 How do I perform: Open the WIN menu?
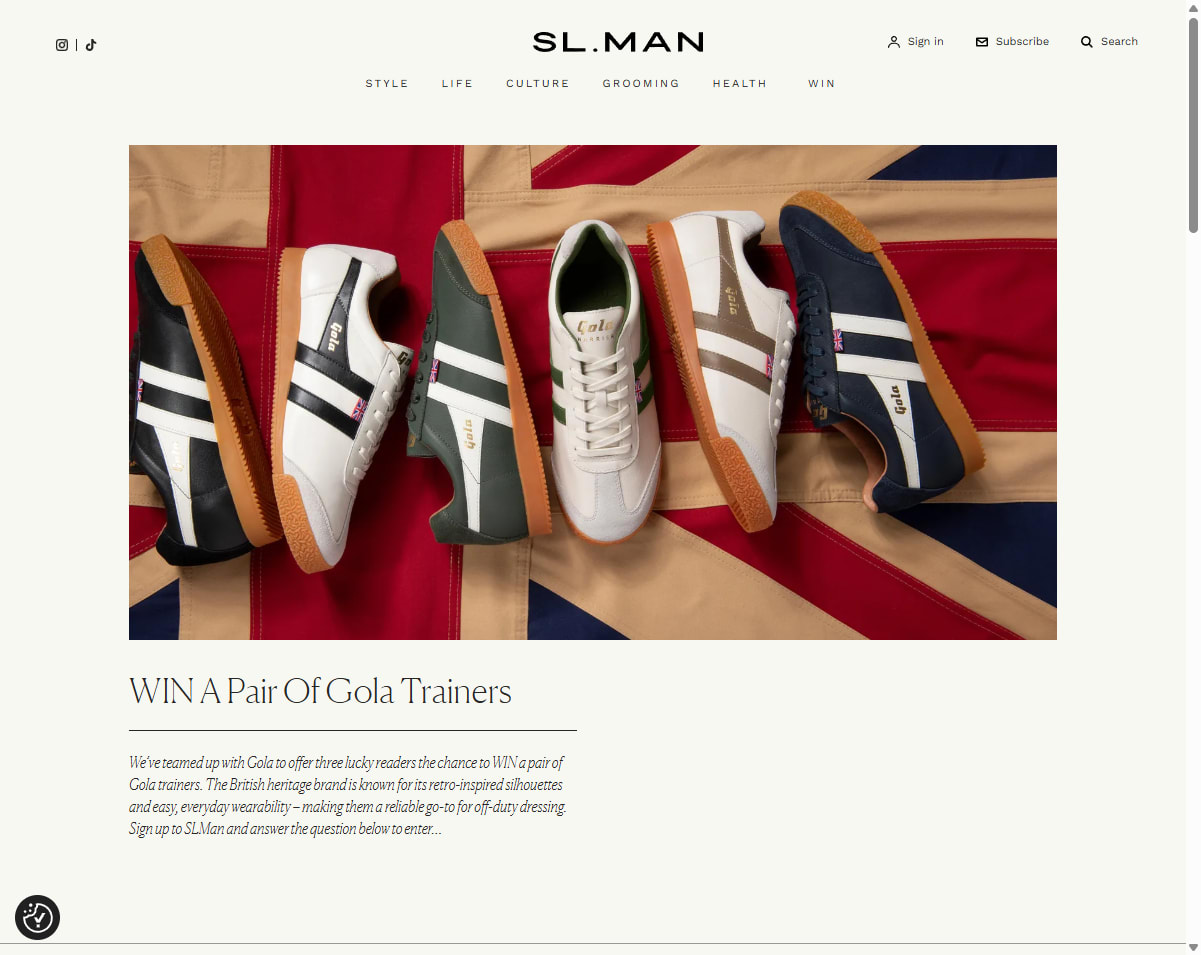pos(822,84)
